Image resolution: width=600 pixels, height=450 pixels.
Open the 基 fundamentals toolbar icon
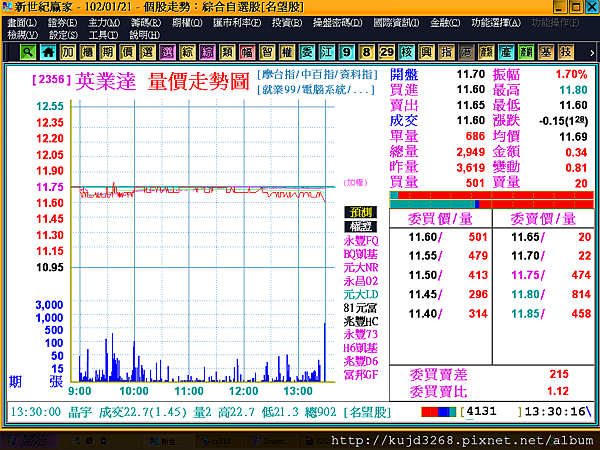546,52
